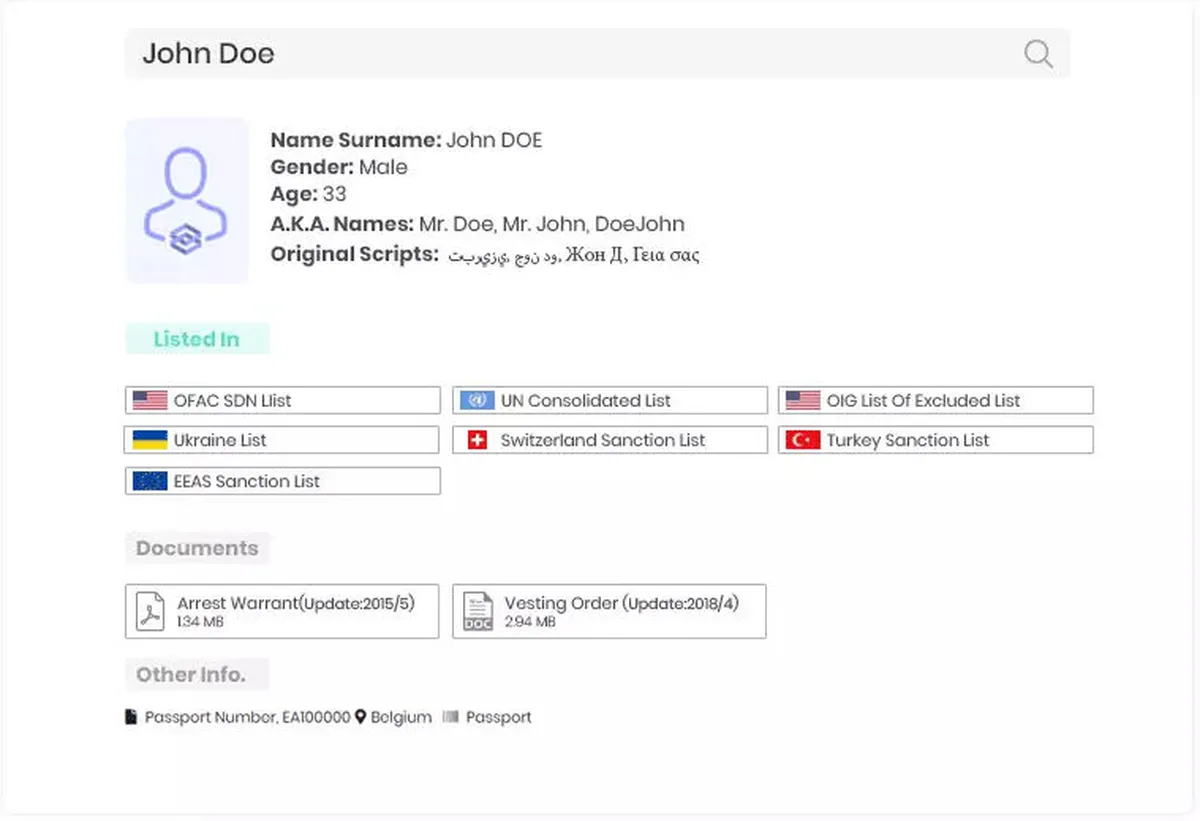This screenshot has height=821, width=1200.
Task: Click the Age: 33 line
Action: click(308, 194)
